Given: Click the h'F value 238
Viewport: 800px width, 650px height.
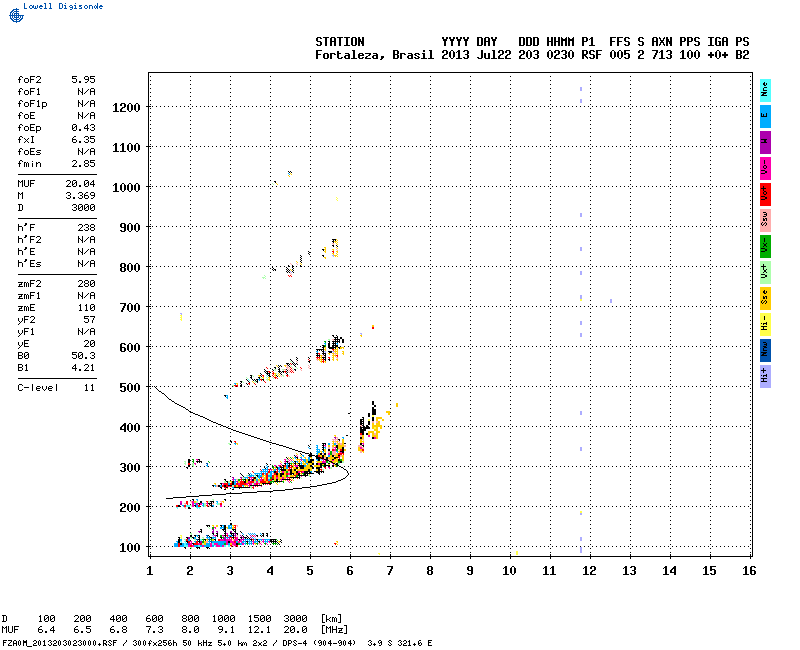Looking at the screenshot, I should 86,228.
